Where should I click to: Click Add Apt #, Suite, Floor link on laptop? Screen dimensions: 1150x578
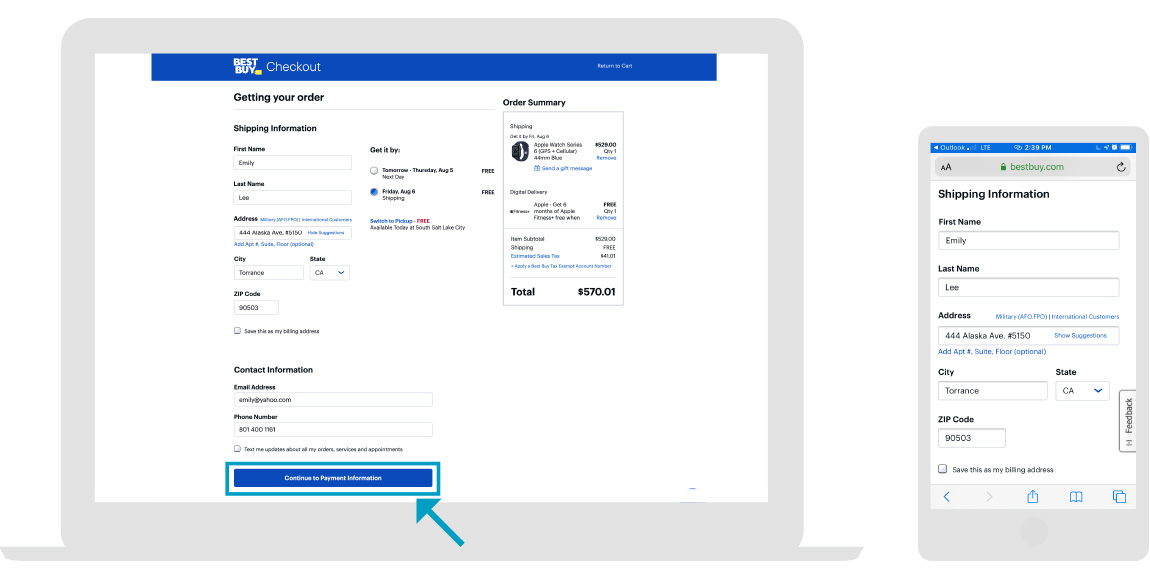(274, 244)
